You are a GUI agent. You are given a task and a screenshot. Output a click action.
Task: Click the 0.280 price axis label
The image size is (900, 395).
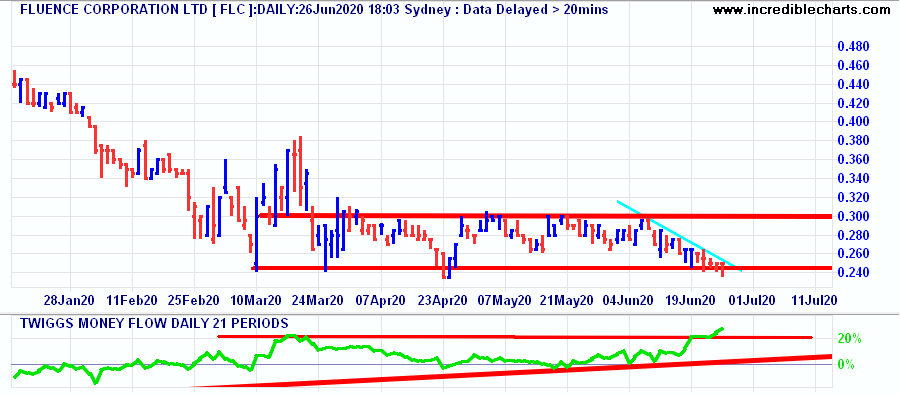pyautogui.click(x=854, y=235)
